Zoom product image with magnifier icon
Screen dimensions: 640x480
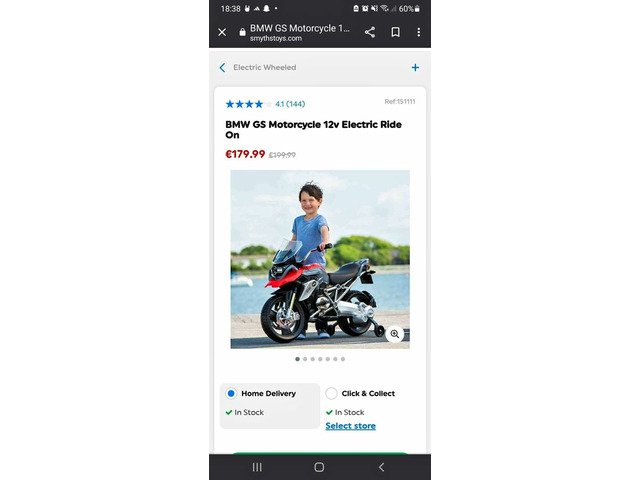(395, 334)
